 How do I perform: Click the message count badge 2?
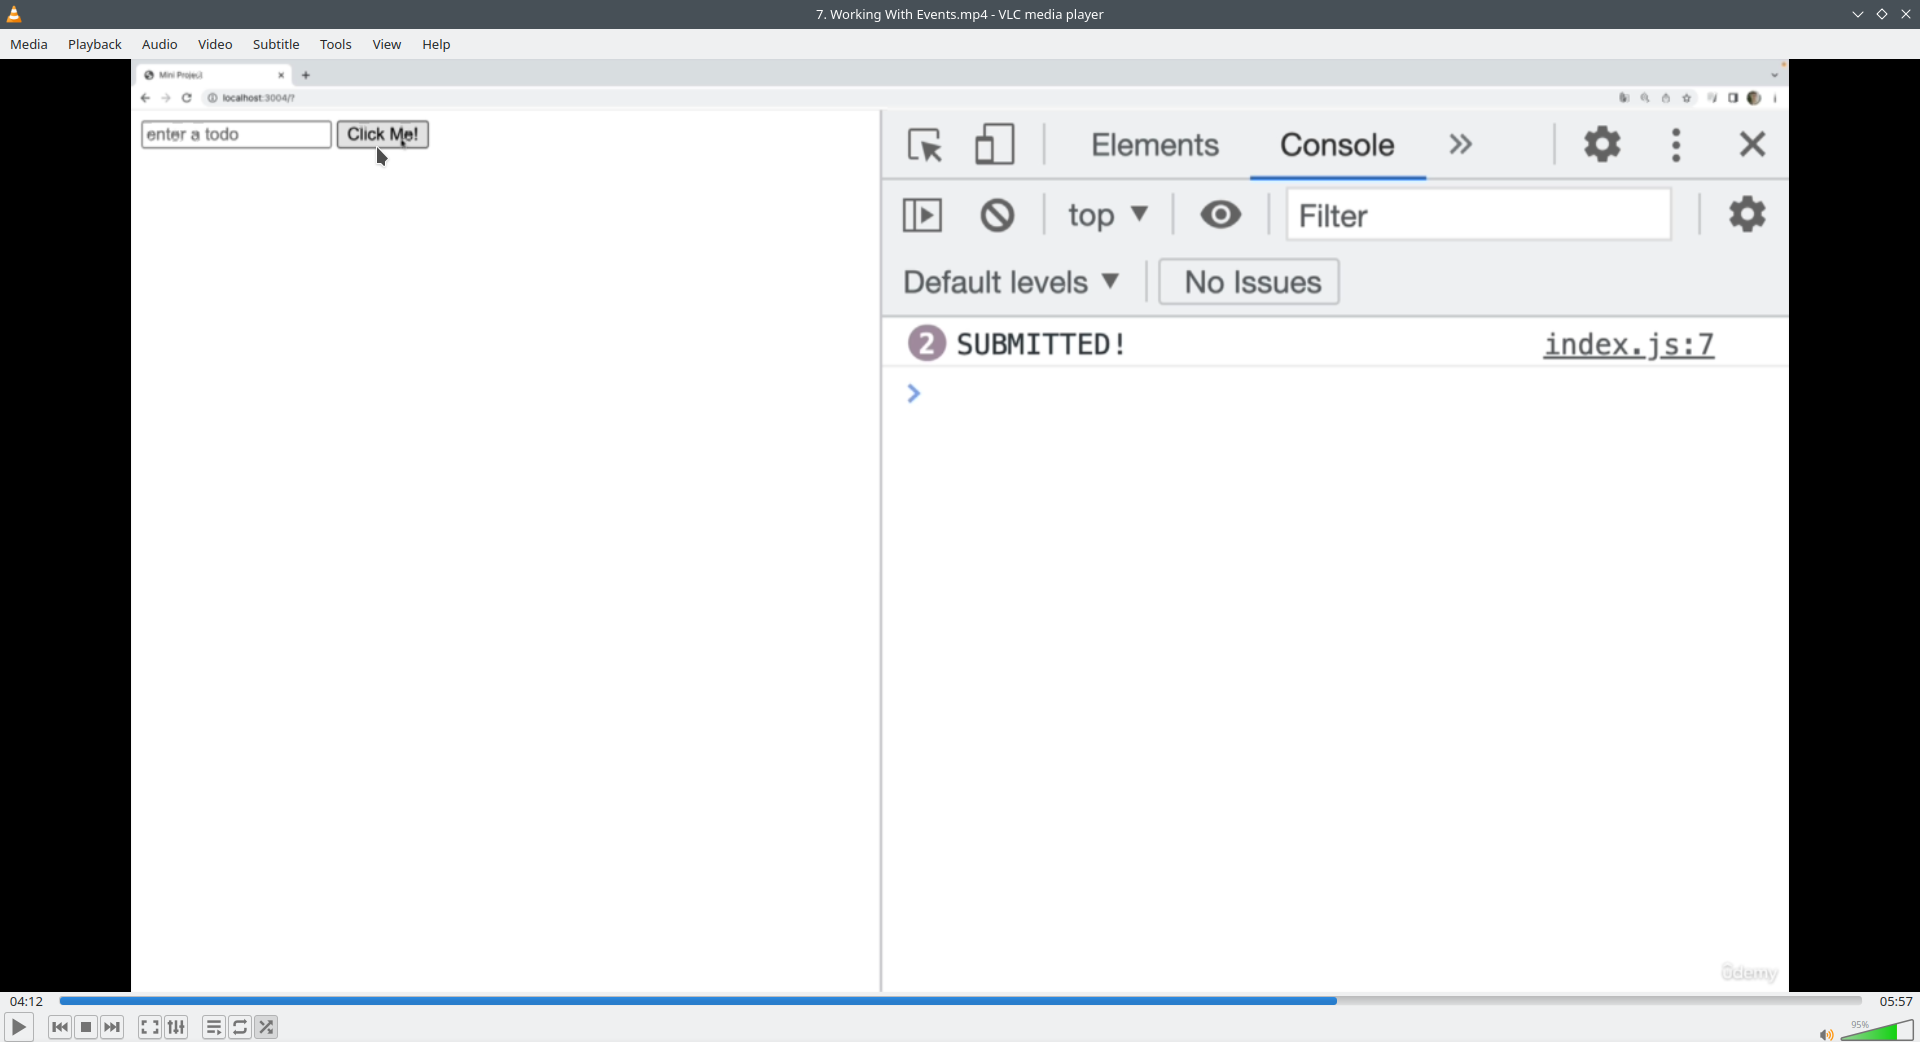pos(927,344)
